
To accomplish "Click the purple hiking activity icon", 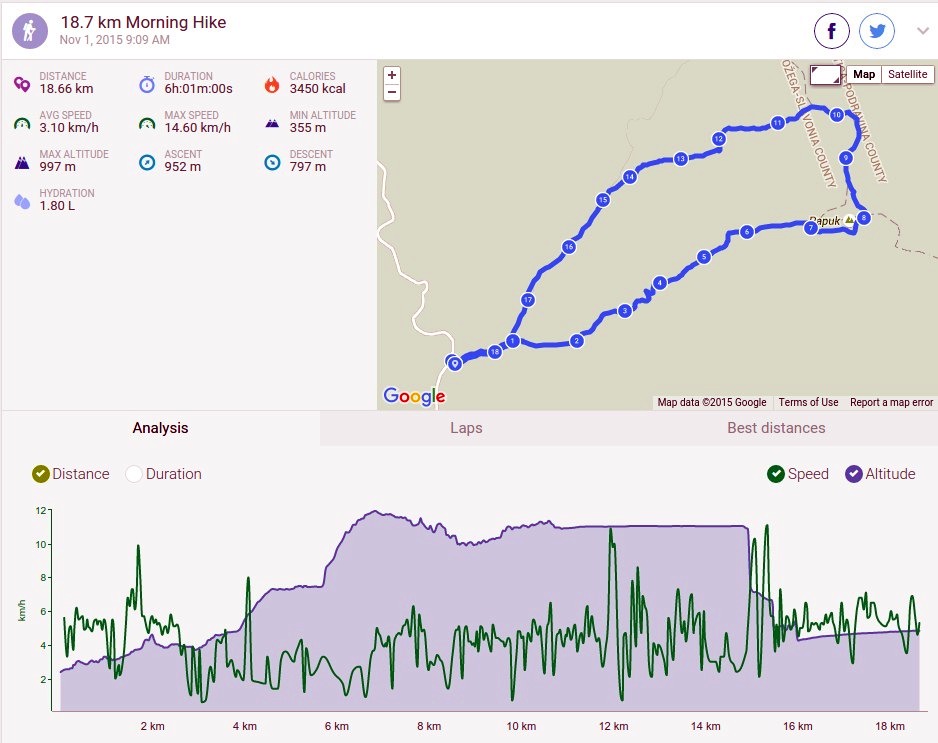I will coord(30,31).
